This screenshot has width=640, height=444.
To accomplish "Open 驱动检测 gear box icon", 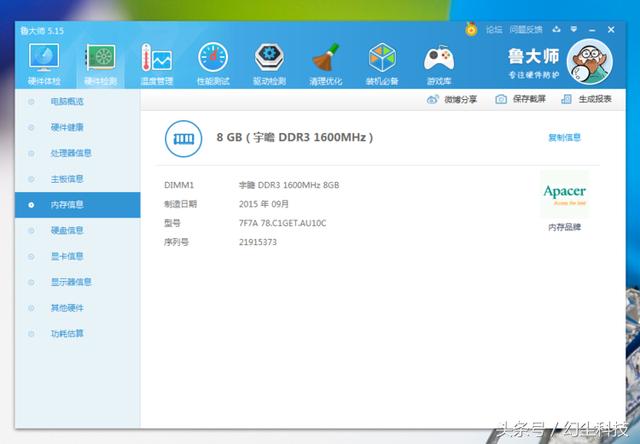I will 269,58.
